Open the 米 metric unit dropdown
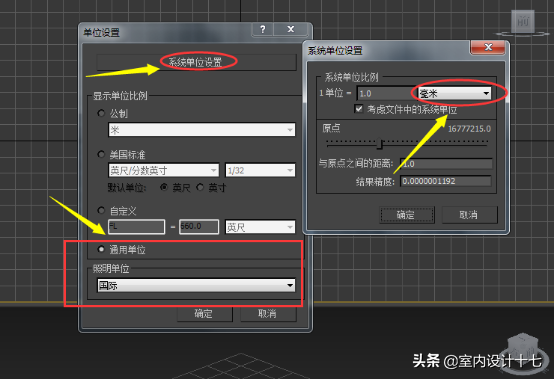The image size is (554, 380). click(x=202, y=130)
